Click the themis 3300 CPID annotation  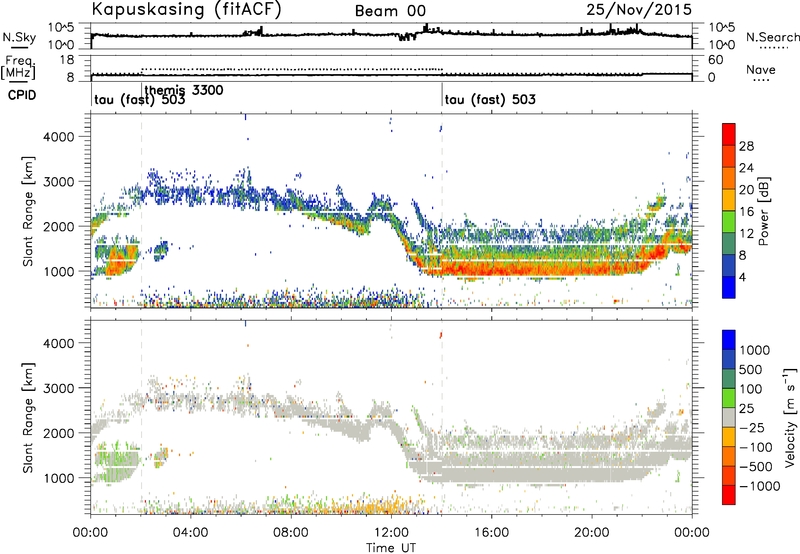pos(184,90)
